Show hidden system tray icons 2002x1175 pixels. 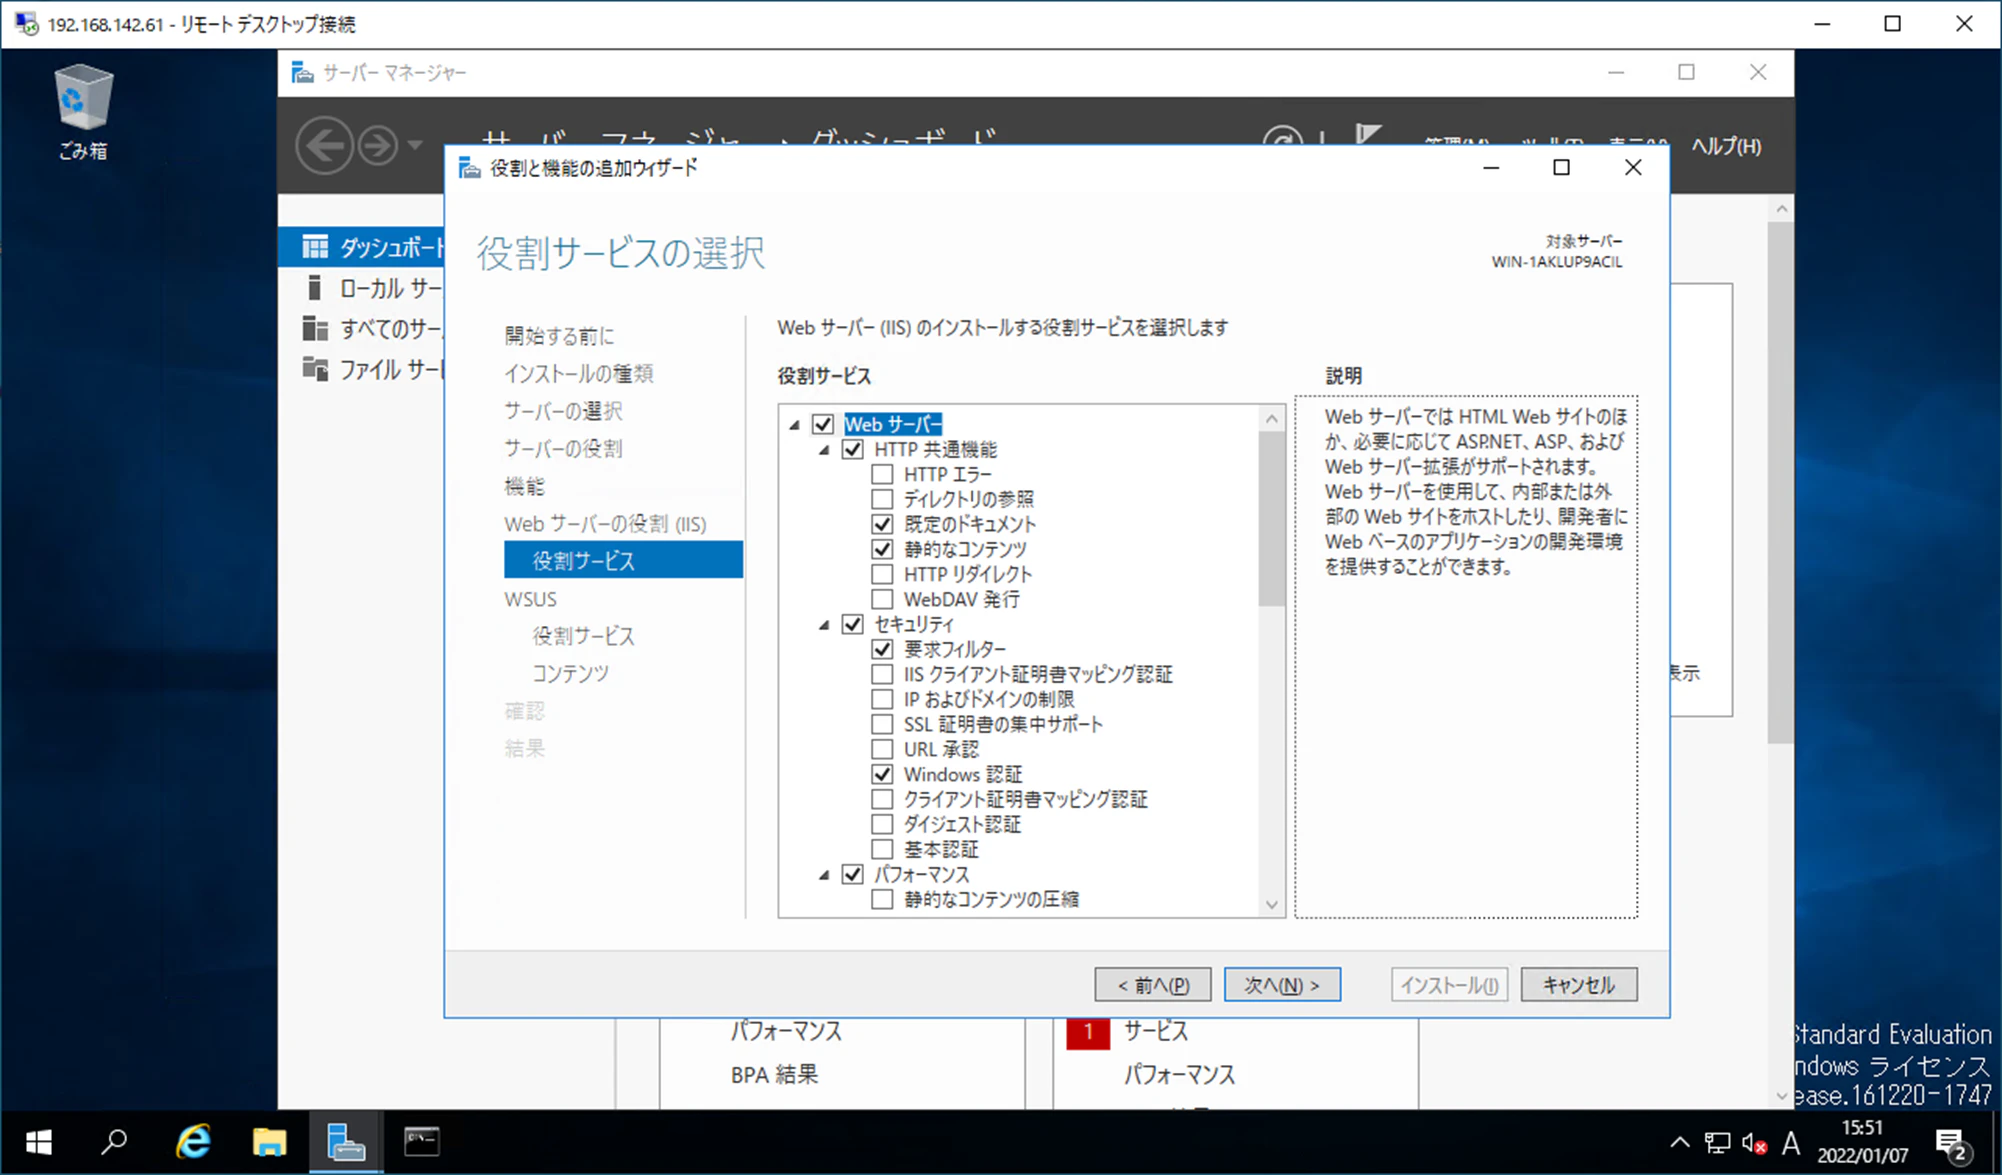(1679, 1143)
